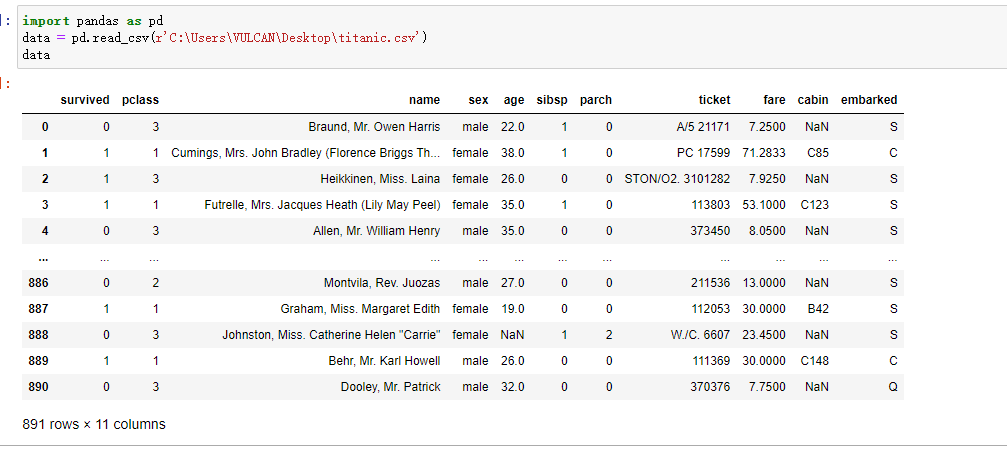This screenshot has height=450, width=1007.
Task: Click the 'import pandas as pd' code line
Action: pos(92,20)
